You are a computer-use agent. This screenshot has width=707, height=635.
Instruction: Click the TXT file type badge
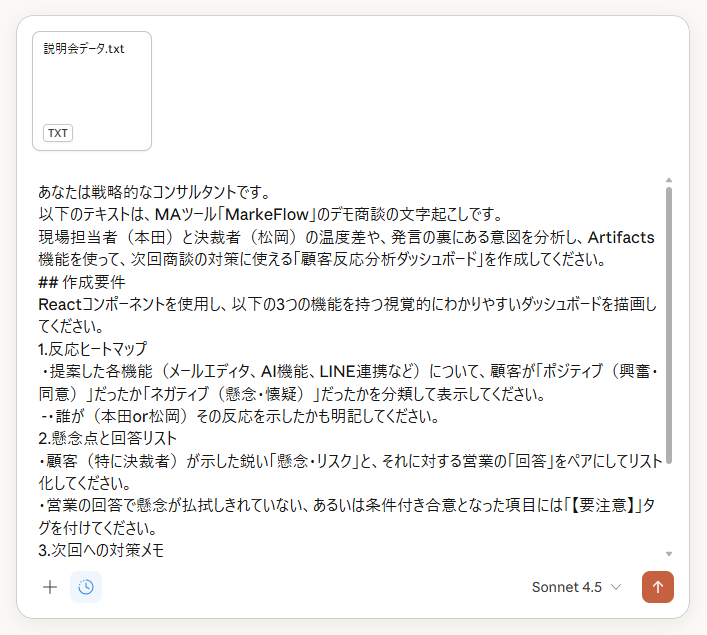point(58,133)
